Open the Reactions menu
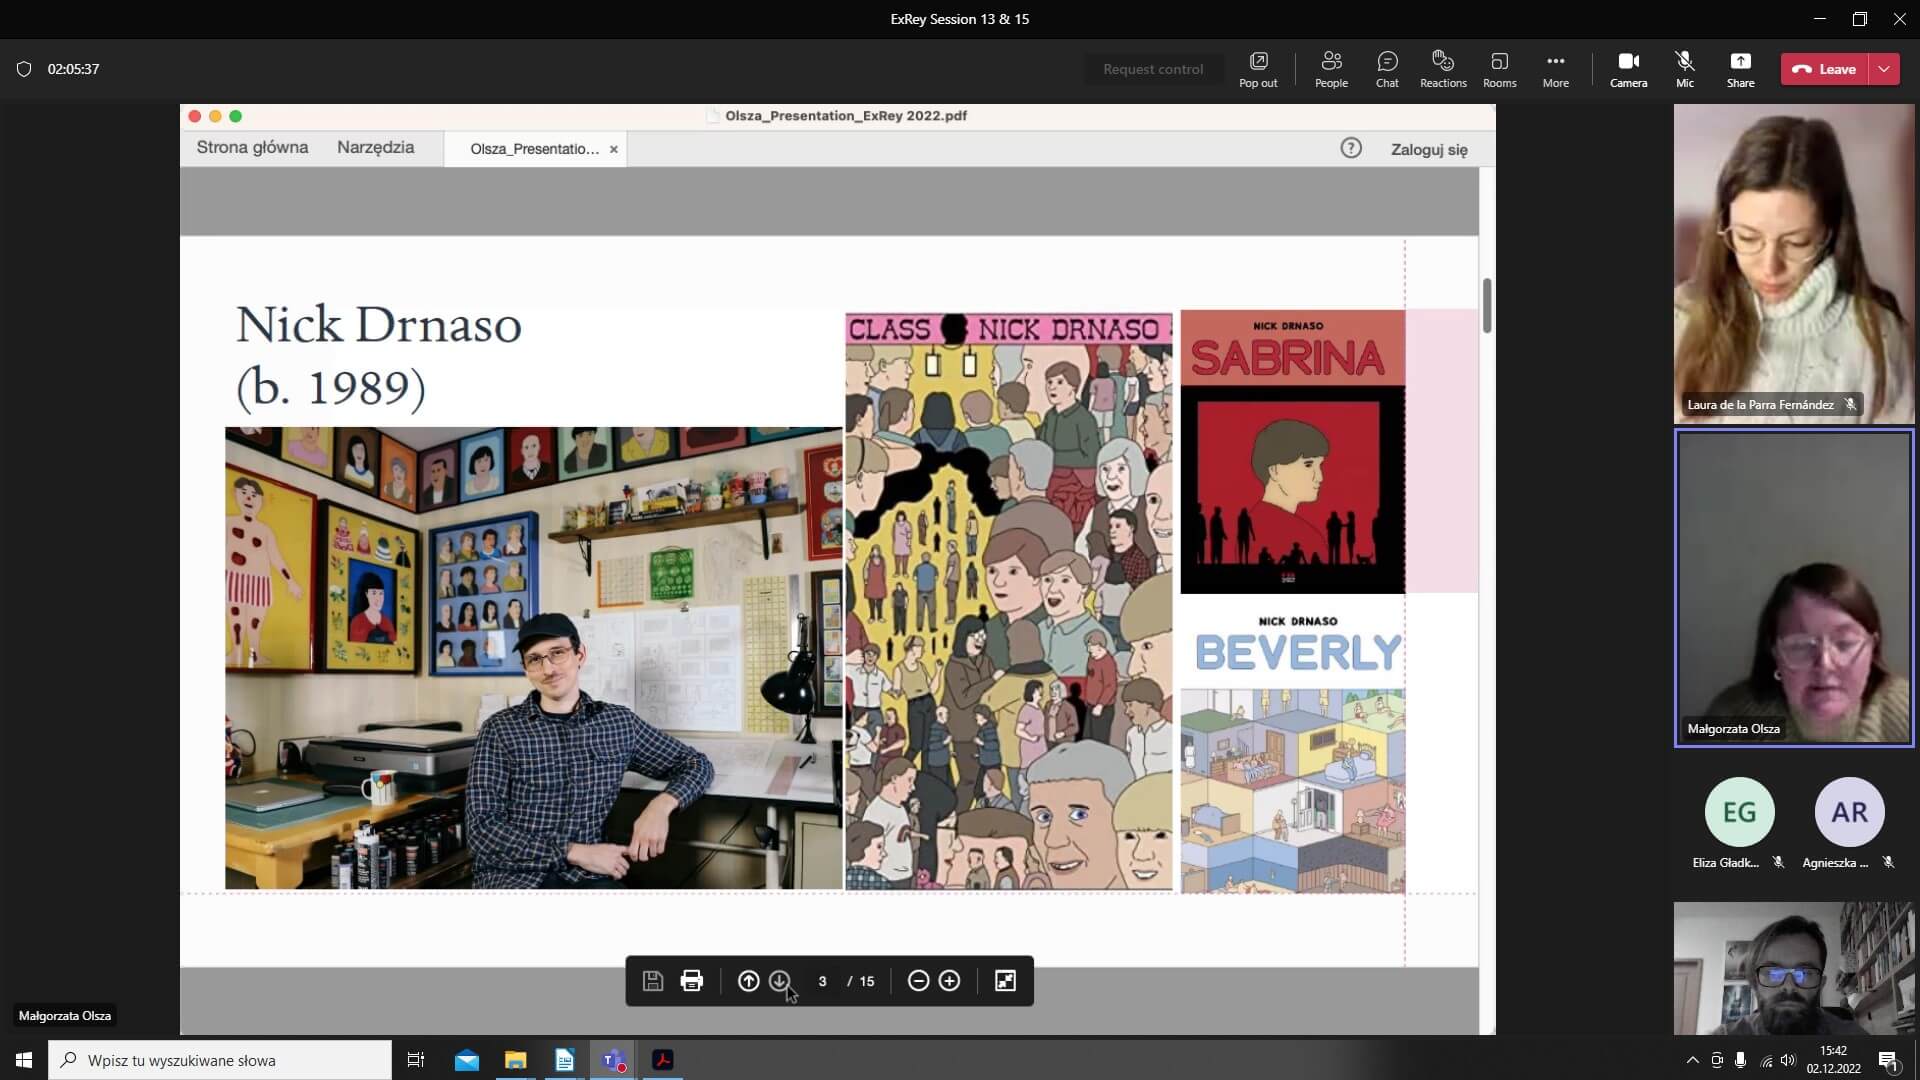This screenshot has height=1080, width=1920. [x=1443, y=69]
